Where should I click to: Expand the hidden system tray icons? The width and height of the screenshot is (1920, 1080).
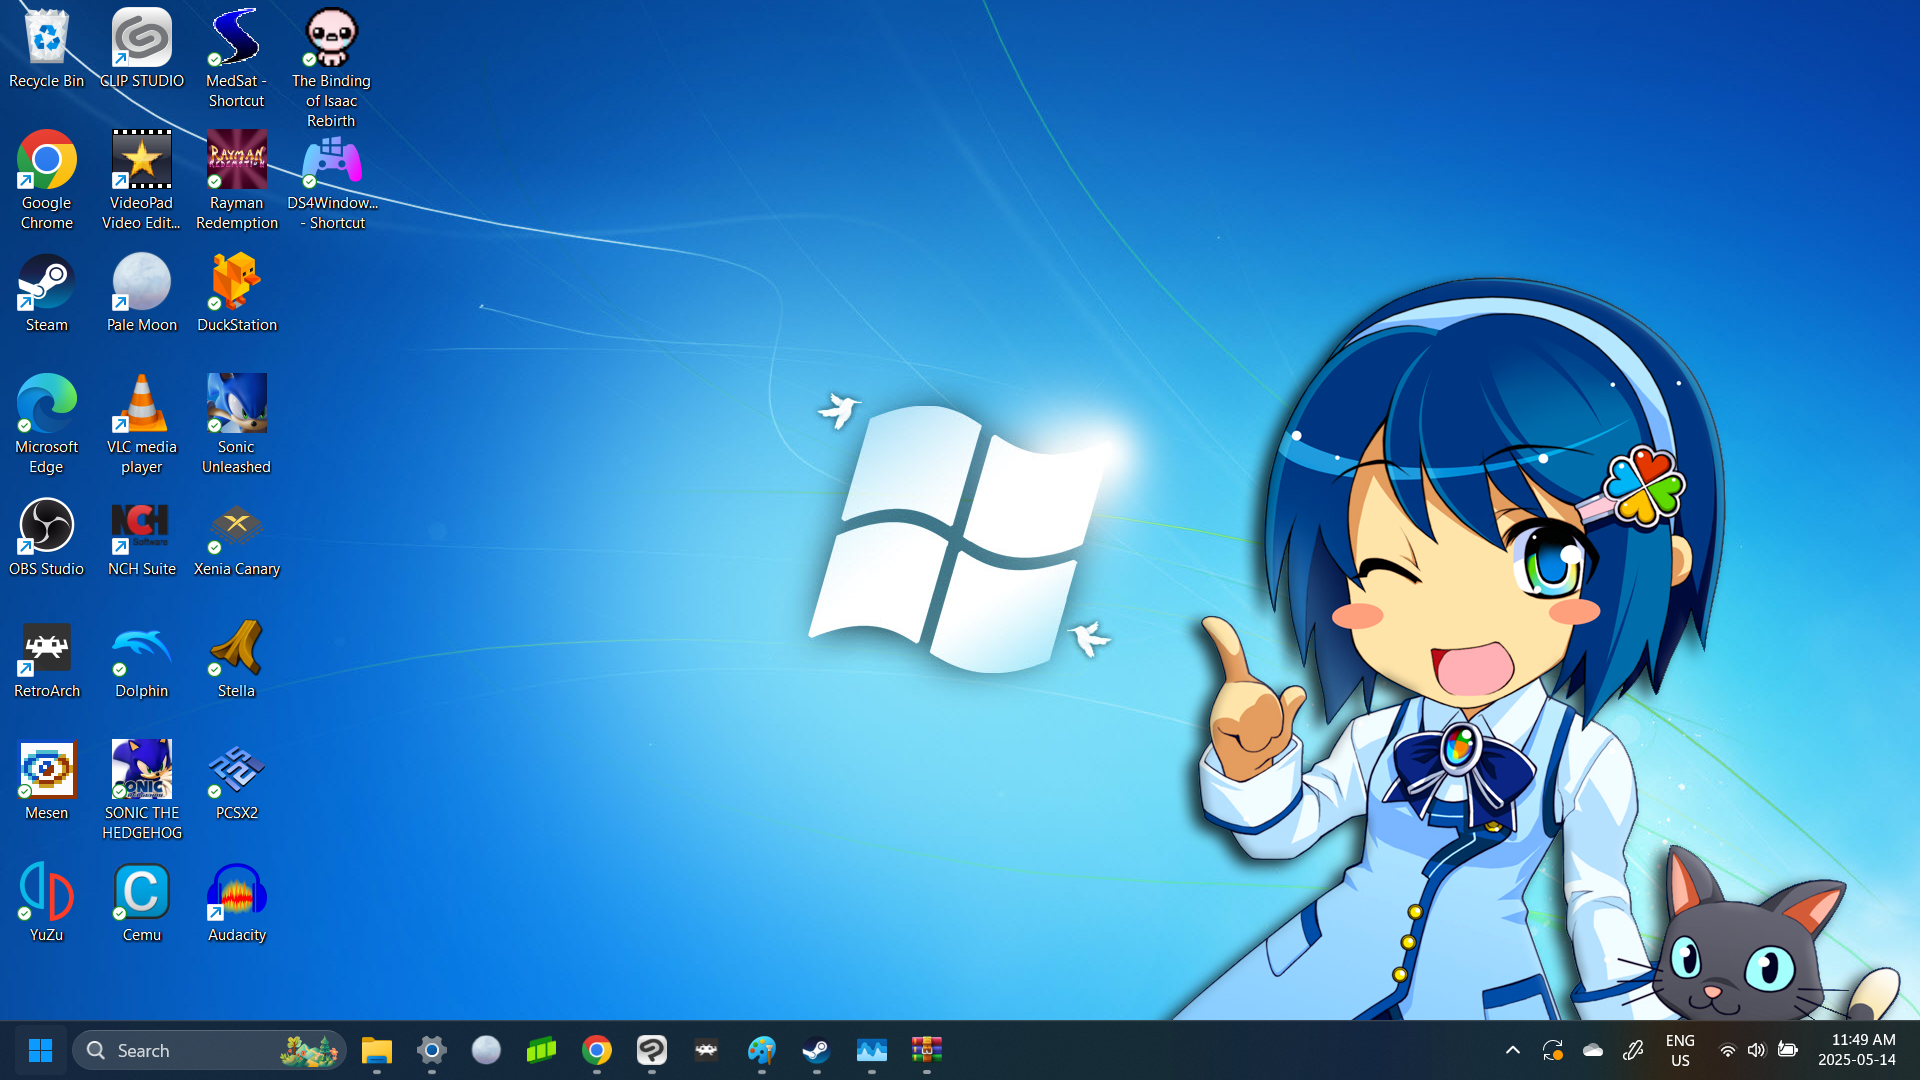1513,1050
